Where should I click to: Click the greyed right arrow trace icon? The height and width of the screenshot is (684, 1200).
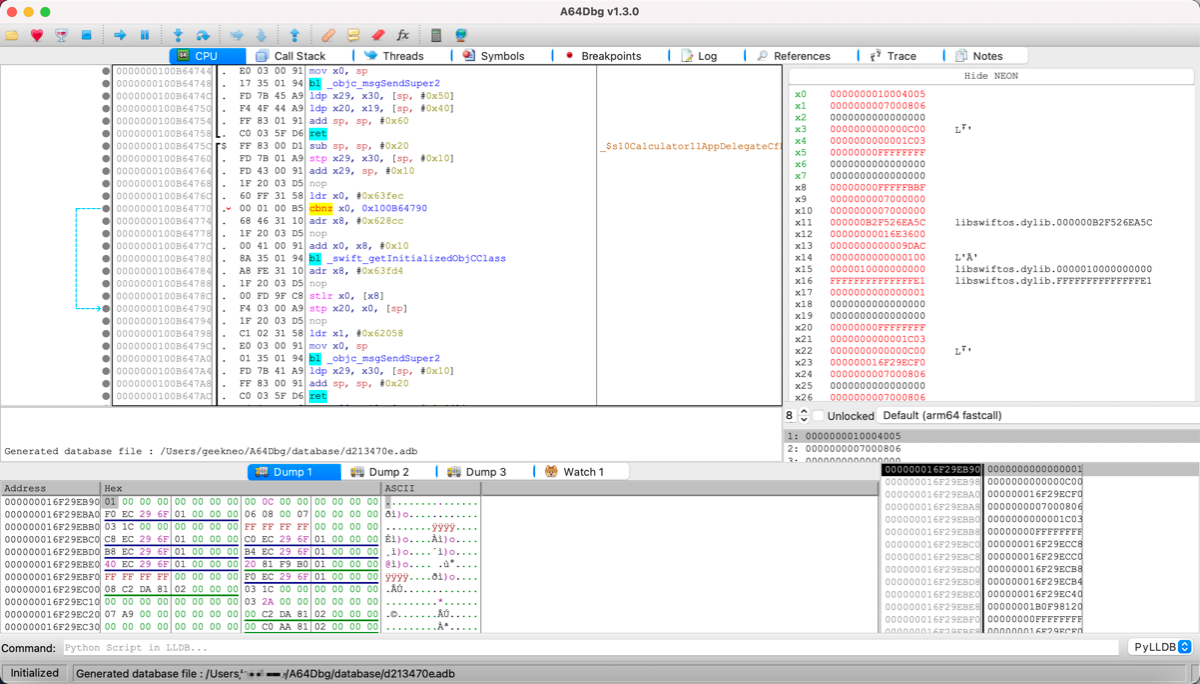point(236,35)
